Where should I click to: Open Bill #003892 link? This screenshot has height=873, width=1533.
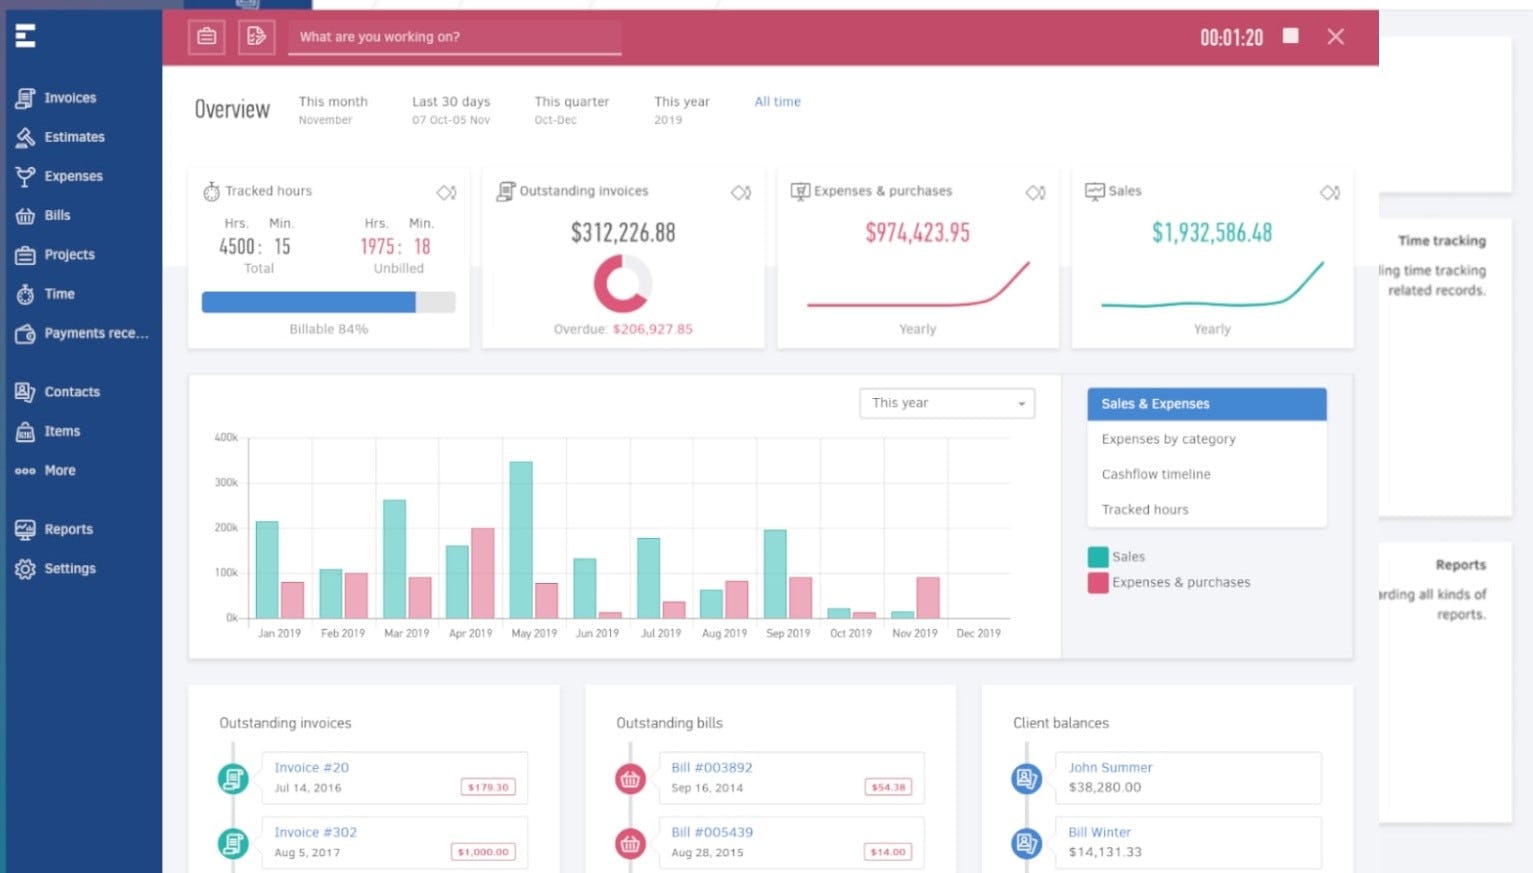712,768
